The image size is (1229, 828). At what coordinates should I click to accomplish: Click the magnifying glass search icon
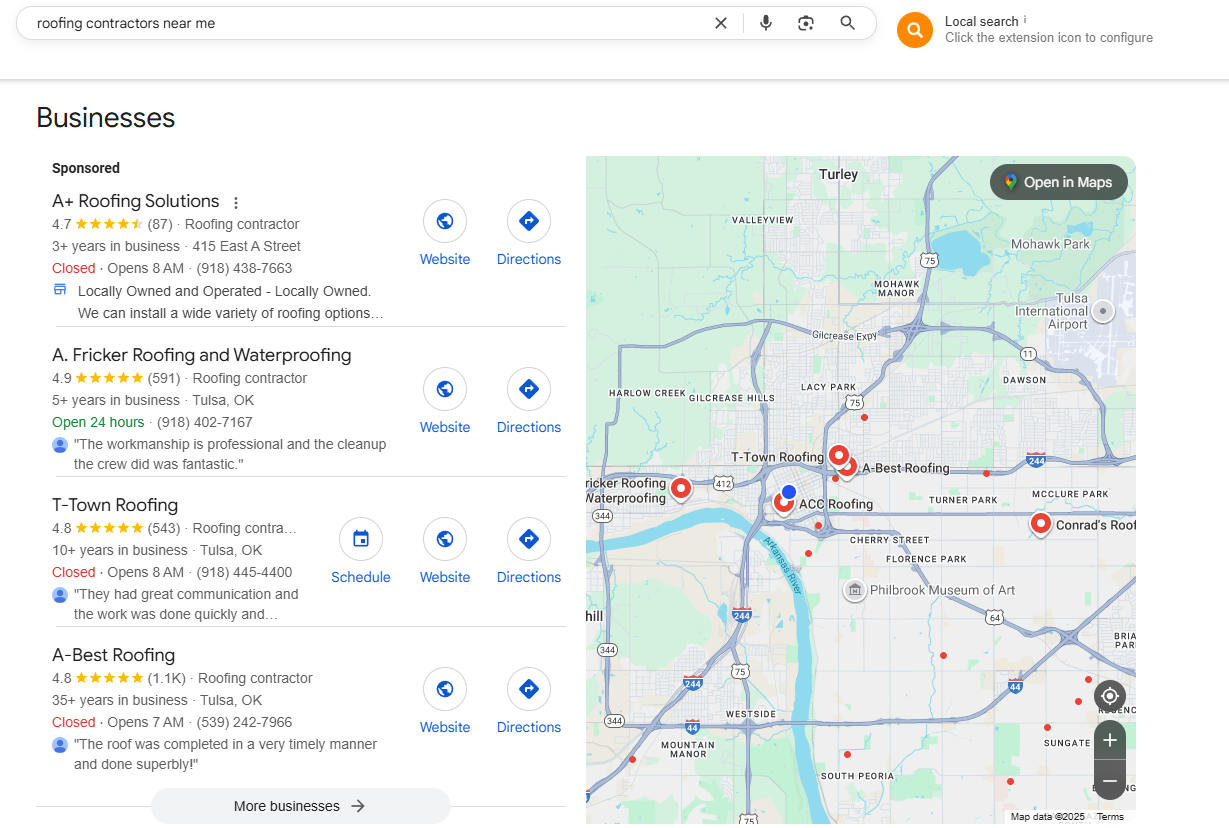coord(848,23)
